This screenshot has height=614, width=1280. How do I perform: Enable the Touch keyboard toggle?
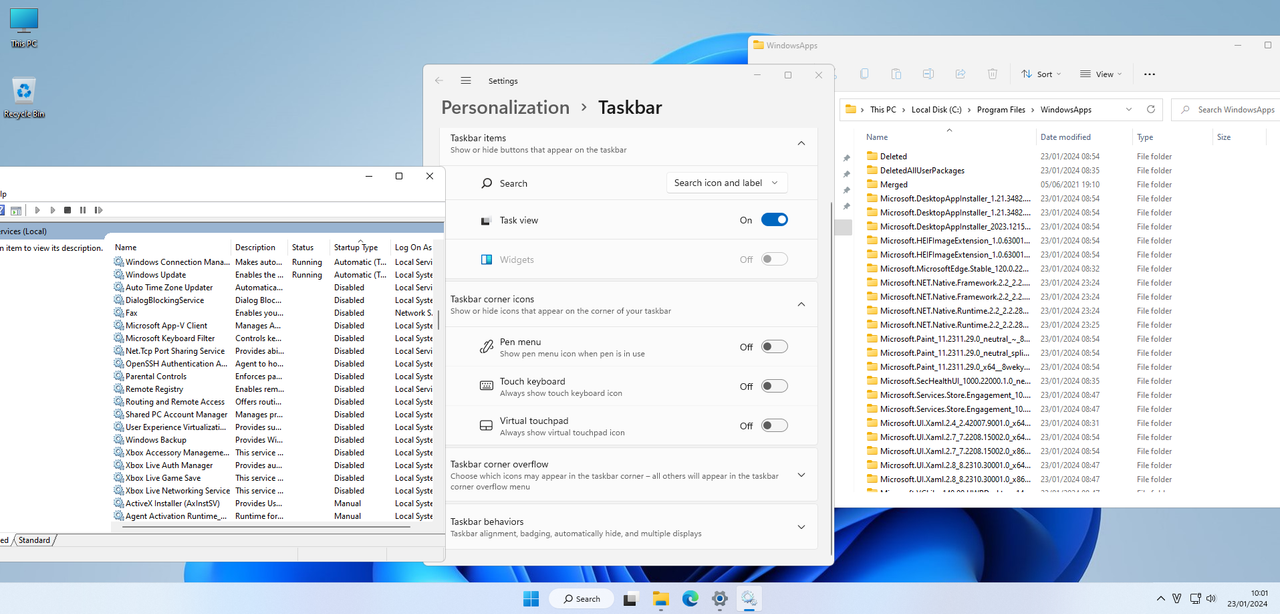(x=774, y=386)
